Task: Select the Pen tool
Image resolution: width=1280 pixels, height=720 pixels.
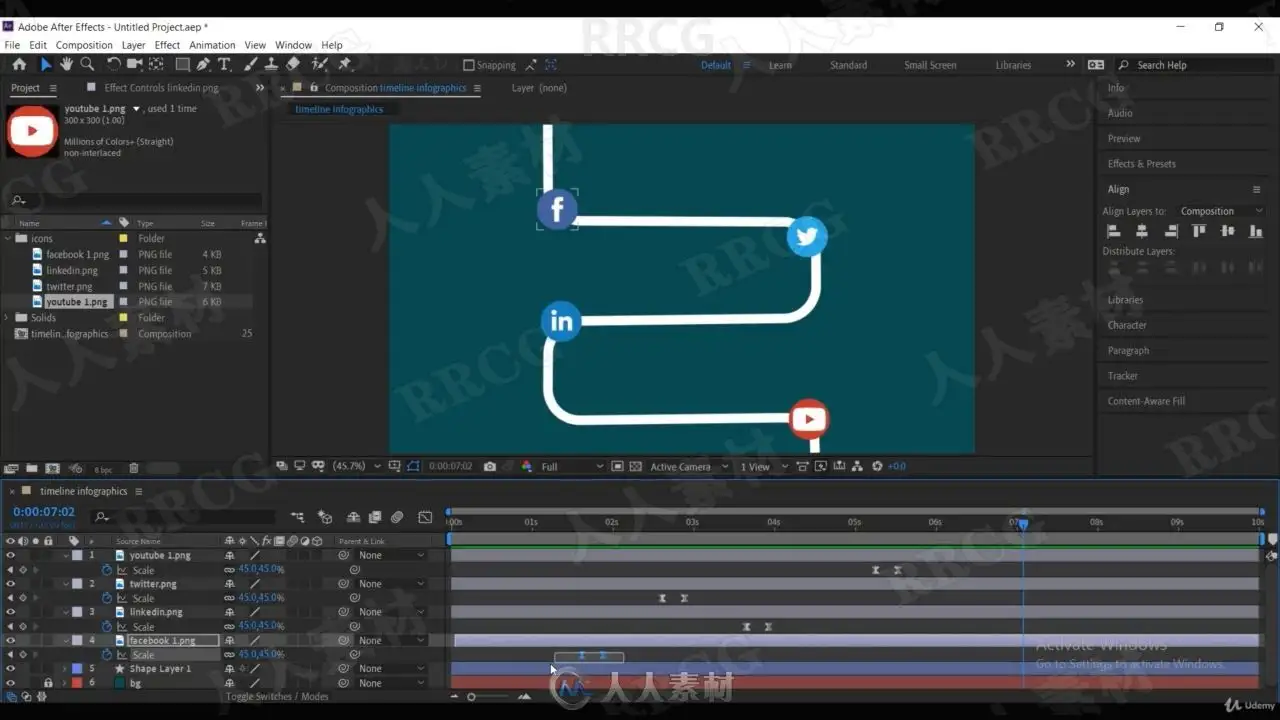Action: coord(203,64)
